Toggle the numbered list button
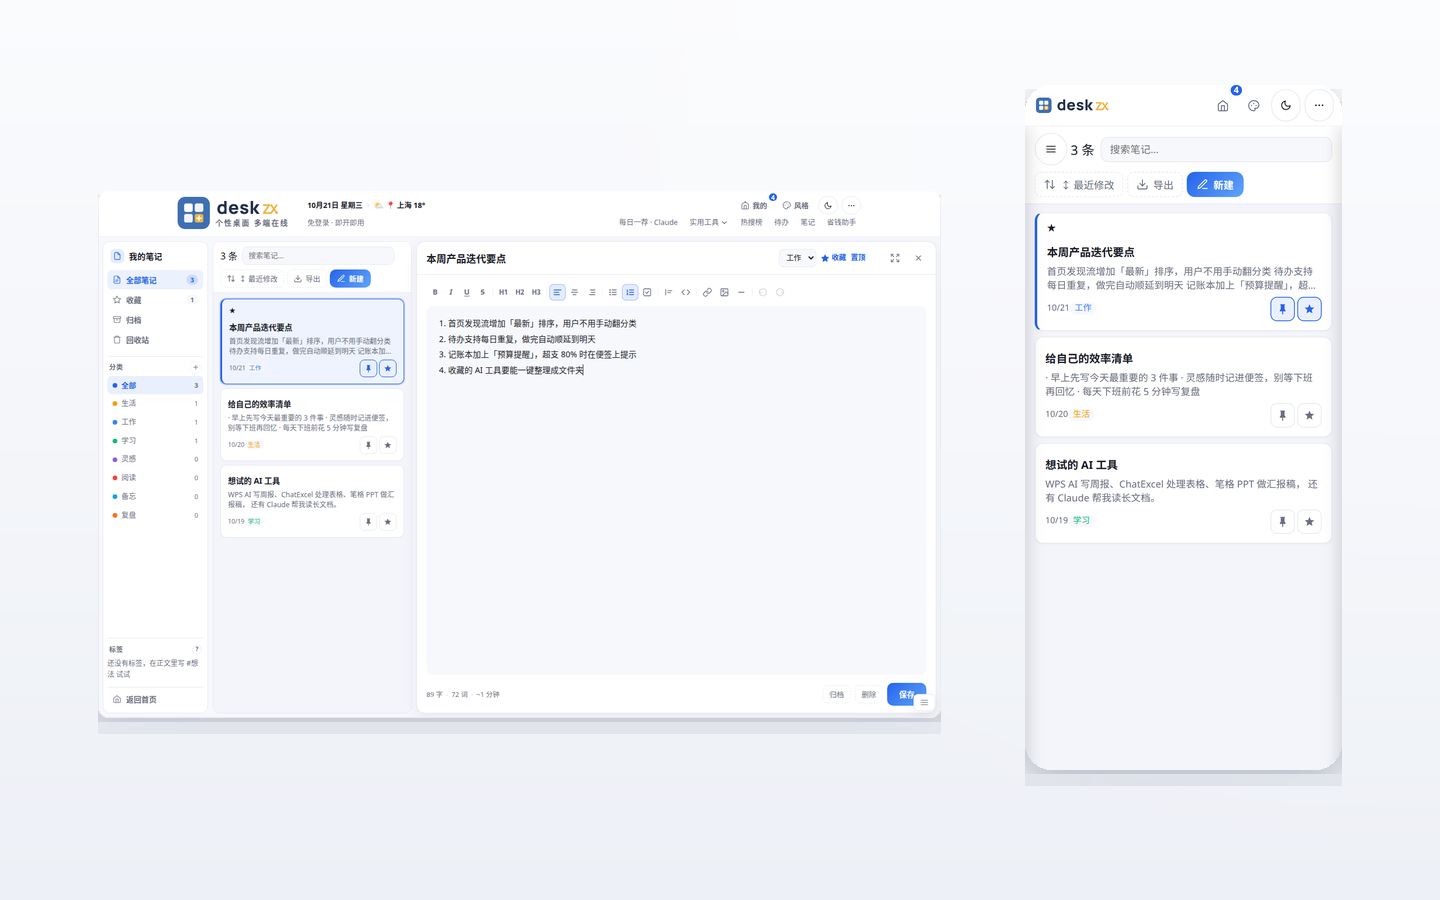This screenshot has width=1440, height=900. tap(630, 292)
